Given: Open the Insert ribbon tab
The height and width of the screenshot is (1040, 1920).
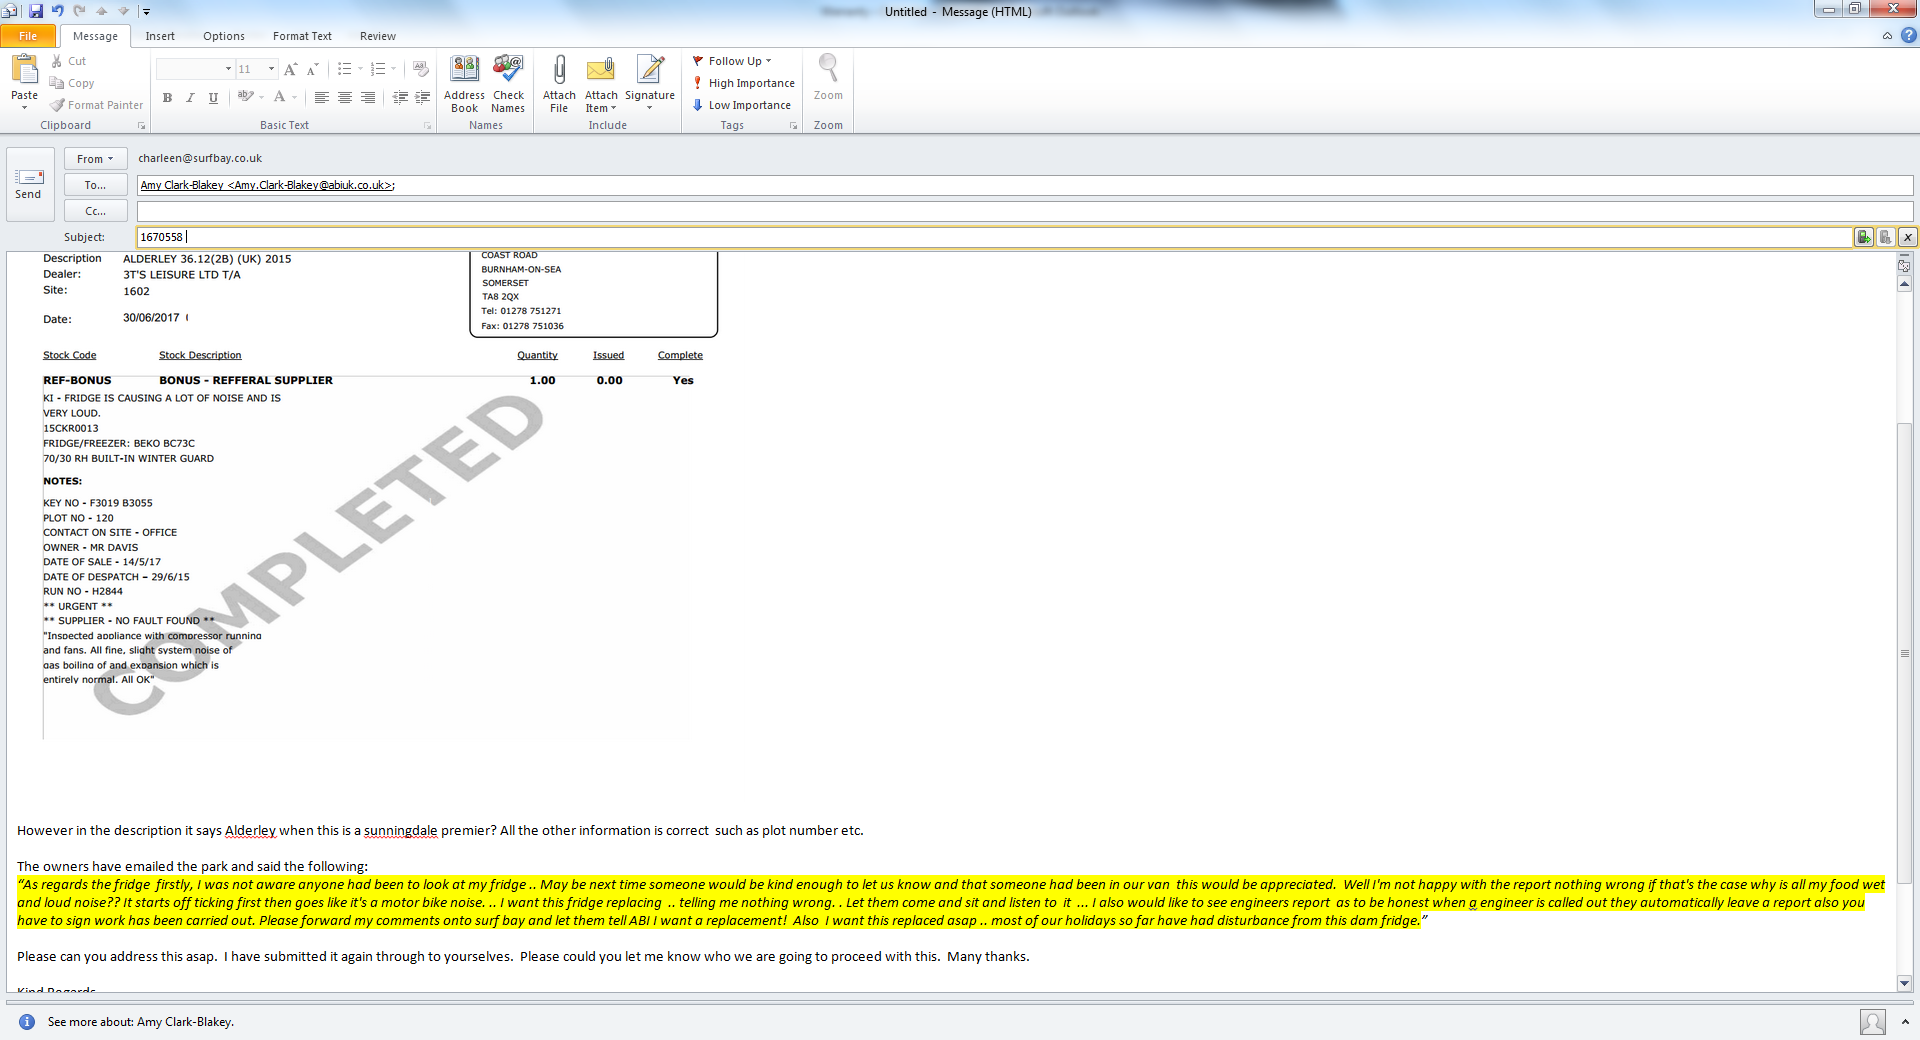Looking at the screenshot, I should [160, 36].
